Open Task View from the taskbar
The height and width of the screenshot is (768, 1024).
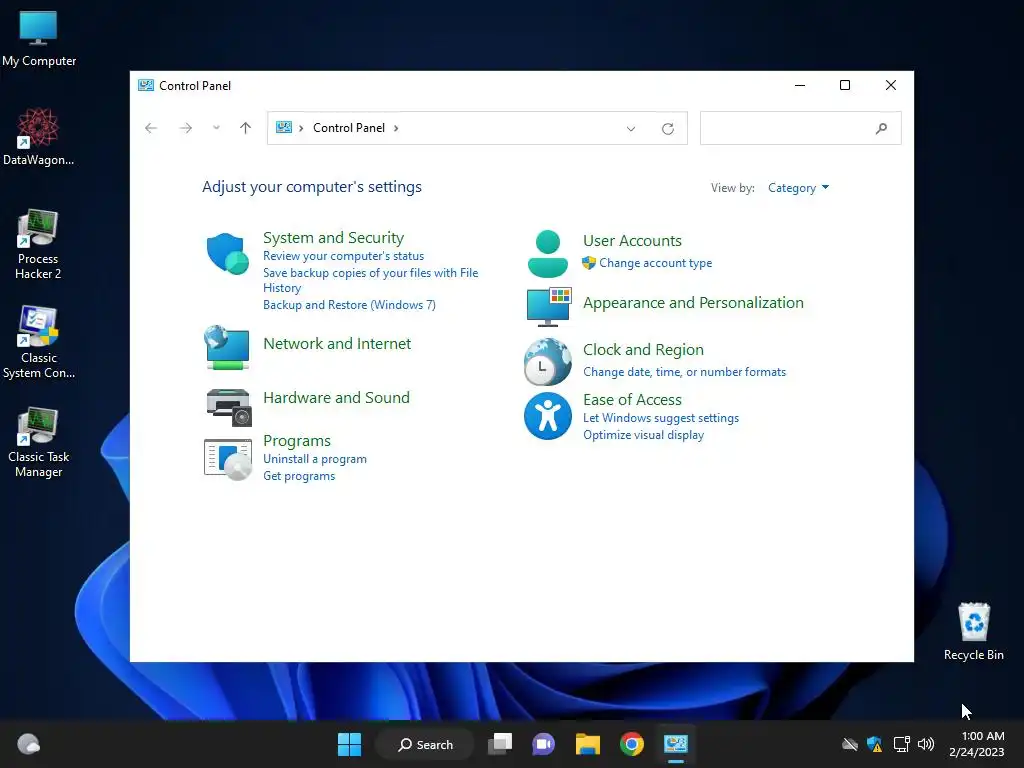click(x=500, y=744)
